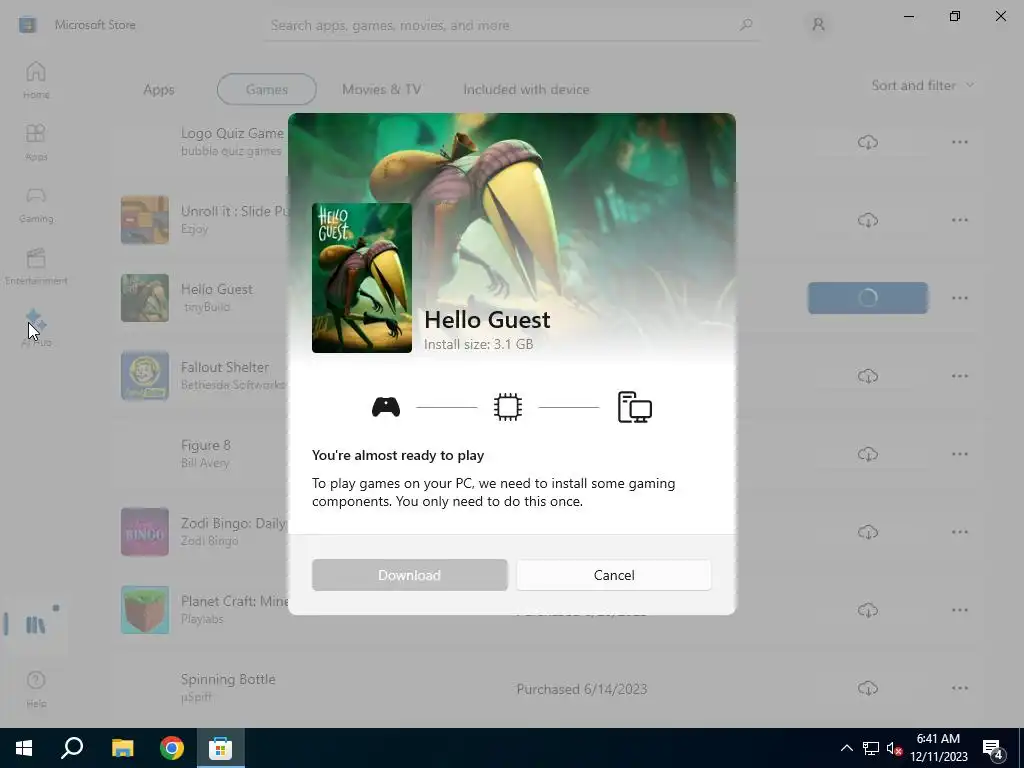Viewport: 1024px width, 768px height.
Task: Open the Home section in sidebar
Action: click(36, 80)
